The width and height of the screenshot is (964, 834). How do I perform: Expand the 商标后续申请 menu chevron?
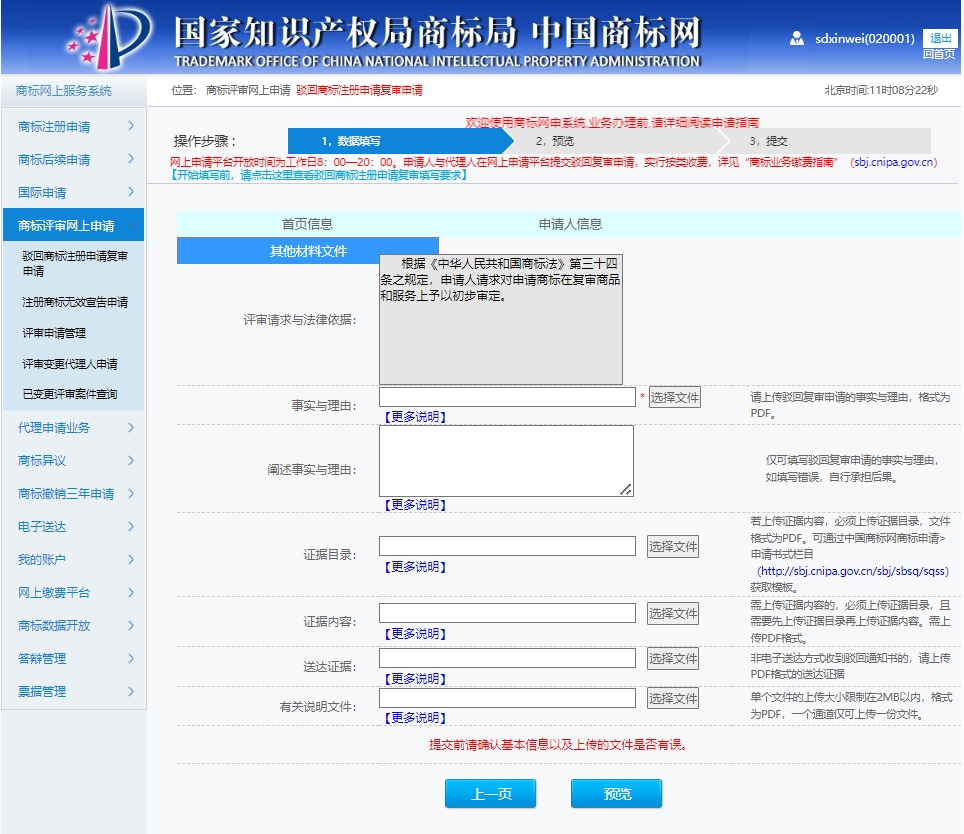click(131, 159)
